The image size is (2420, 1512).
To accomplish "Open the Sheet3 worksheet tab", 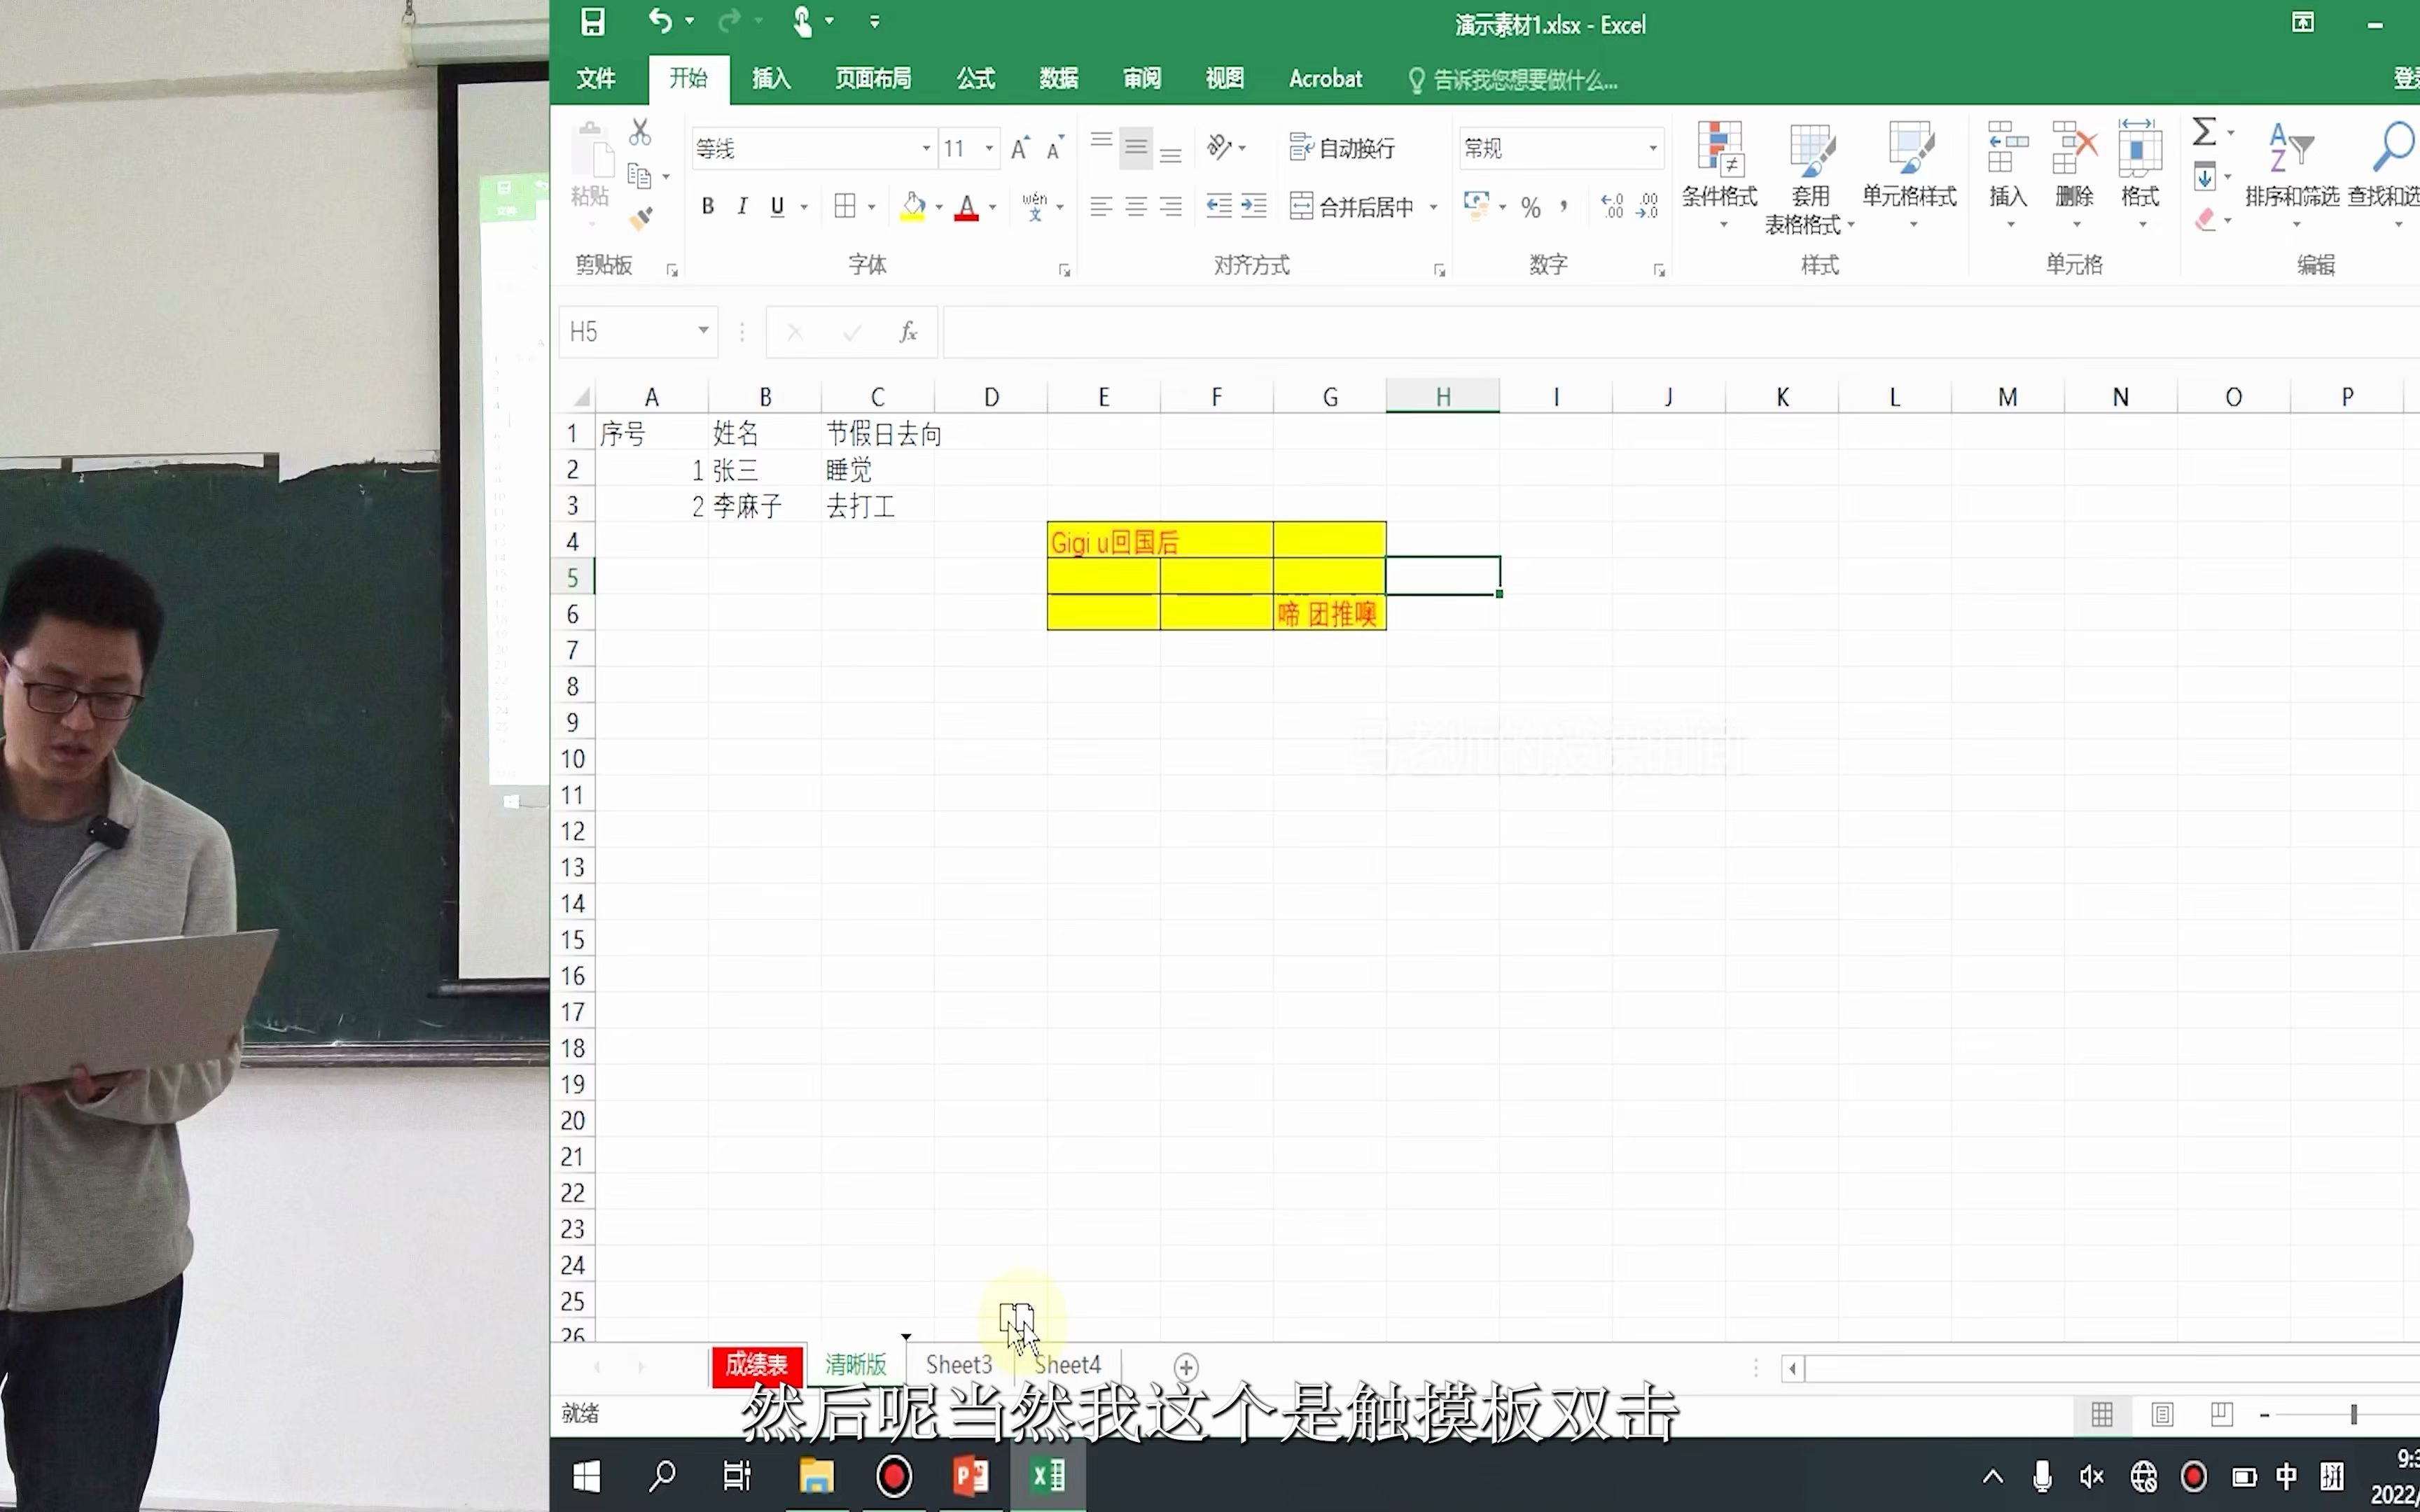I will point(958,1365).
